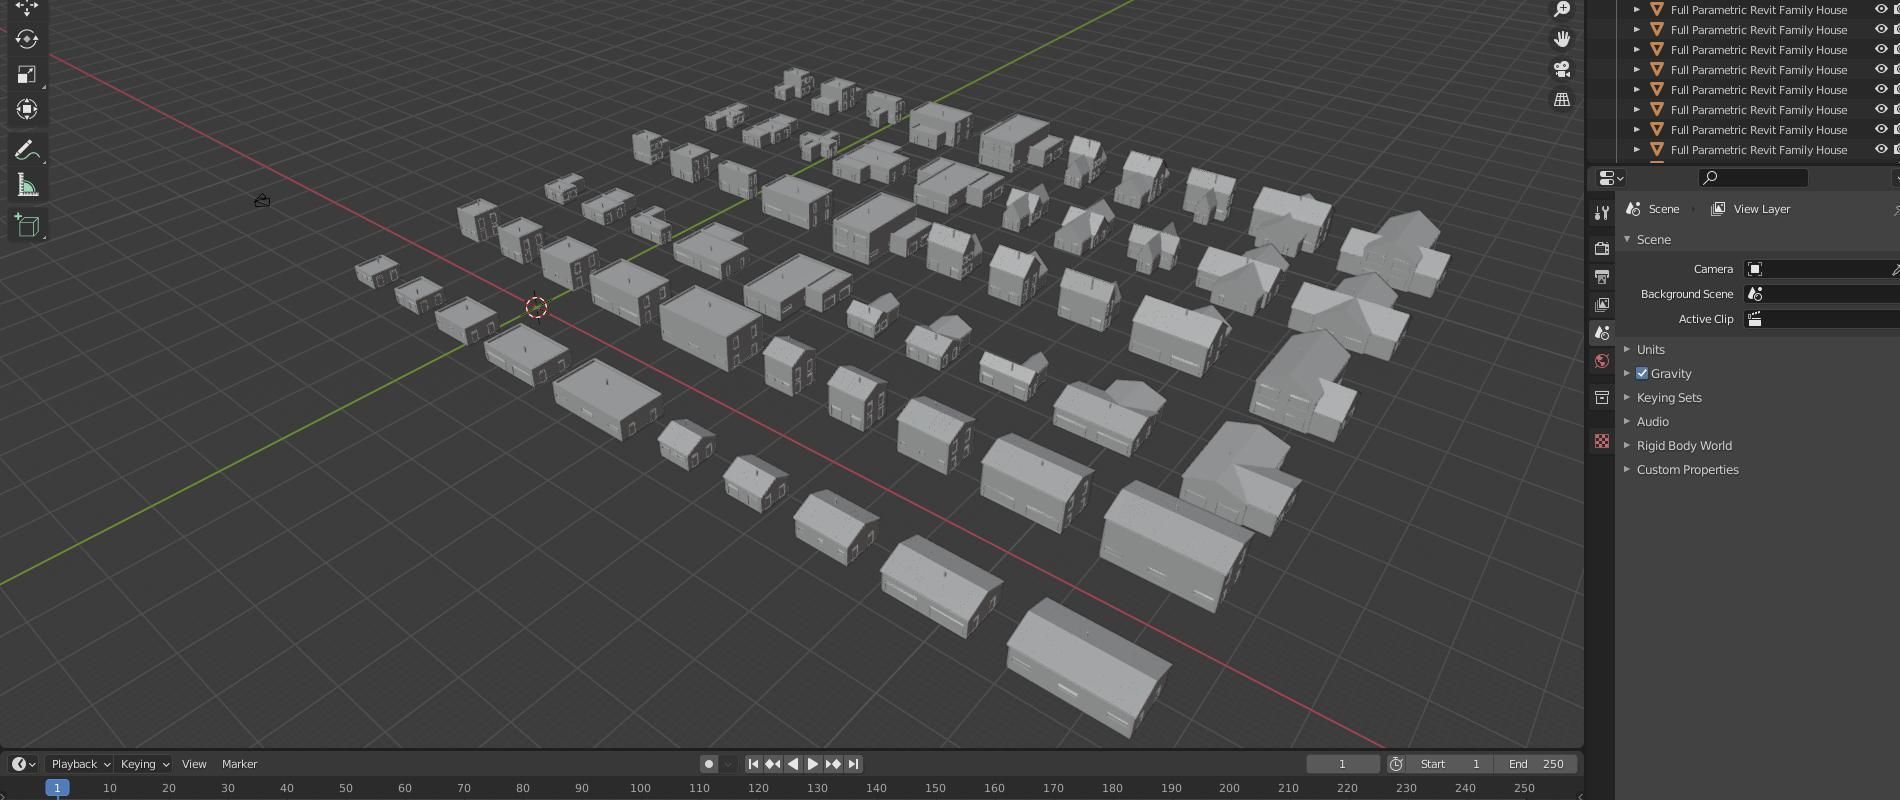
Task: Open the timeline Marker menu
Action: point(239,764)
